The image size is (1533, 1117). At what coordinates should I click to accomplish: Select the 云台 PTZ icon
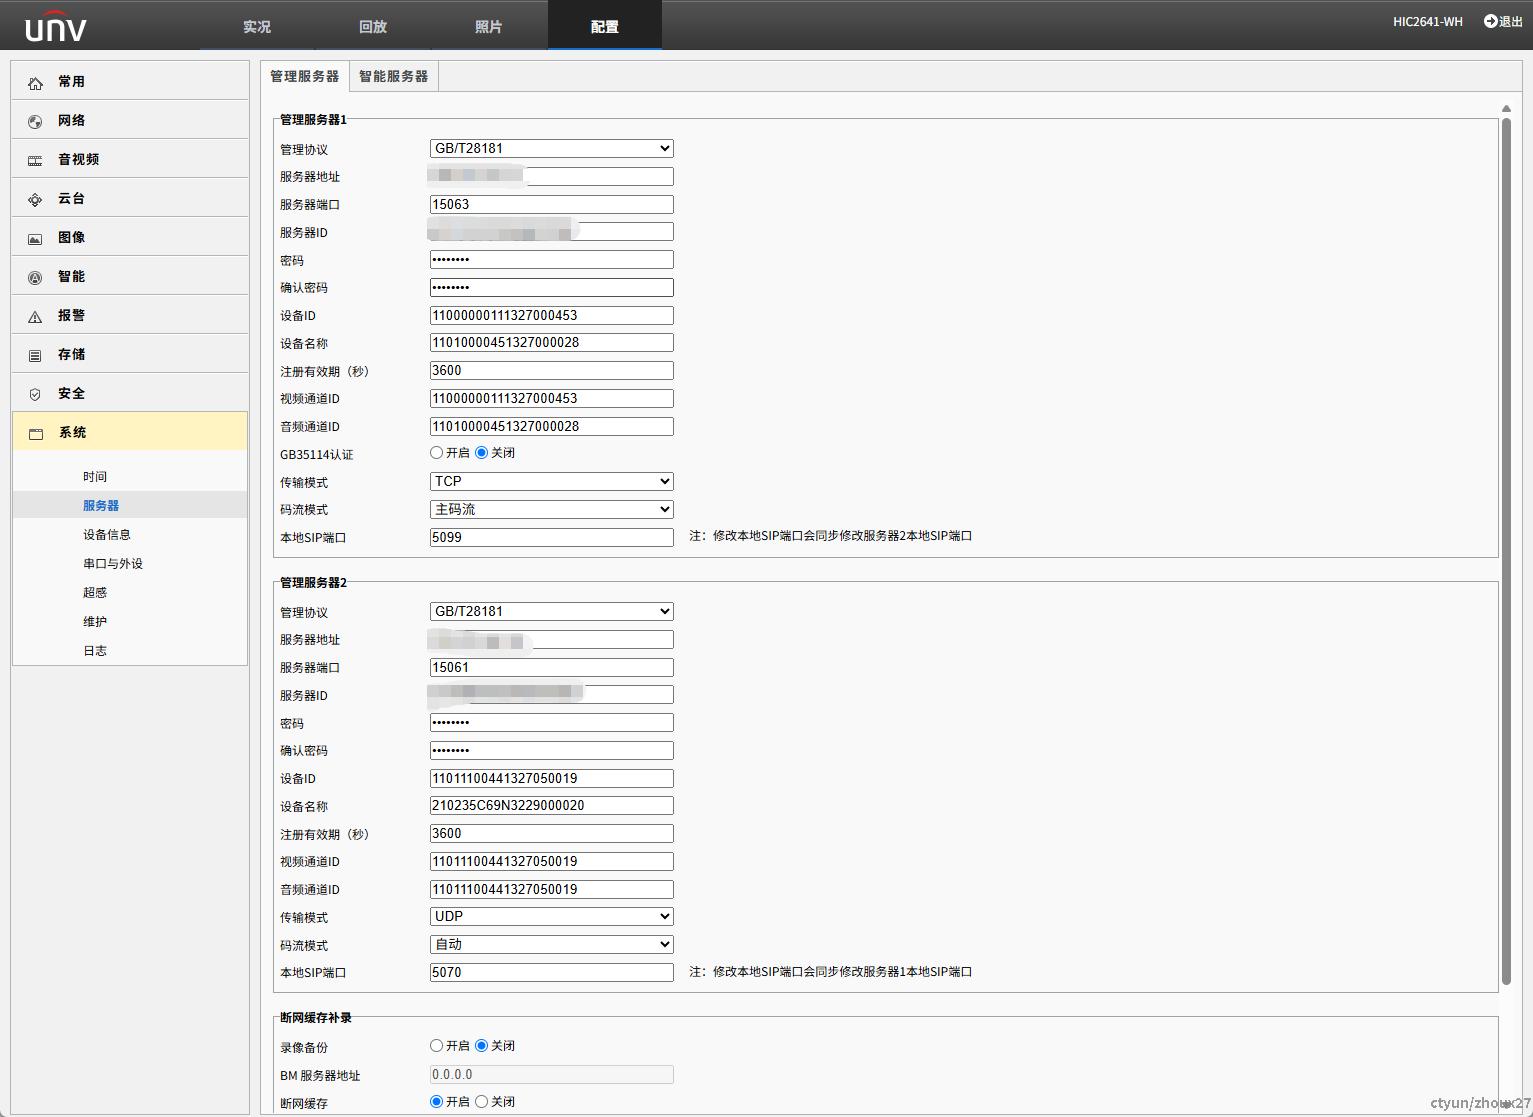(35, 200)
